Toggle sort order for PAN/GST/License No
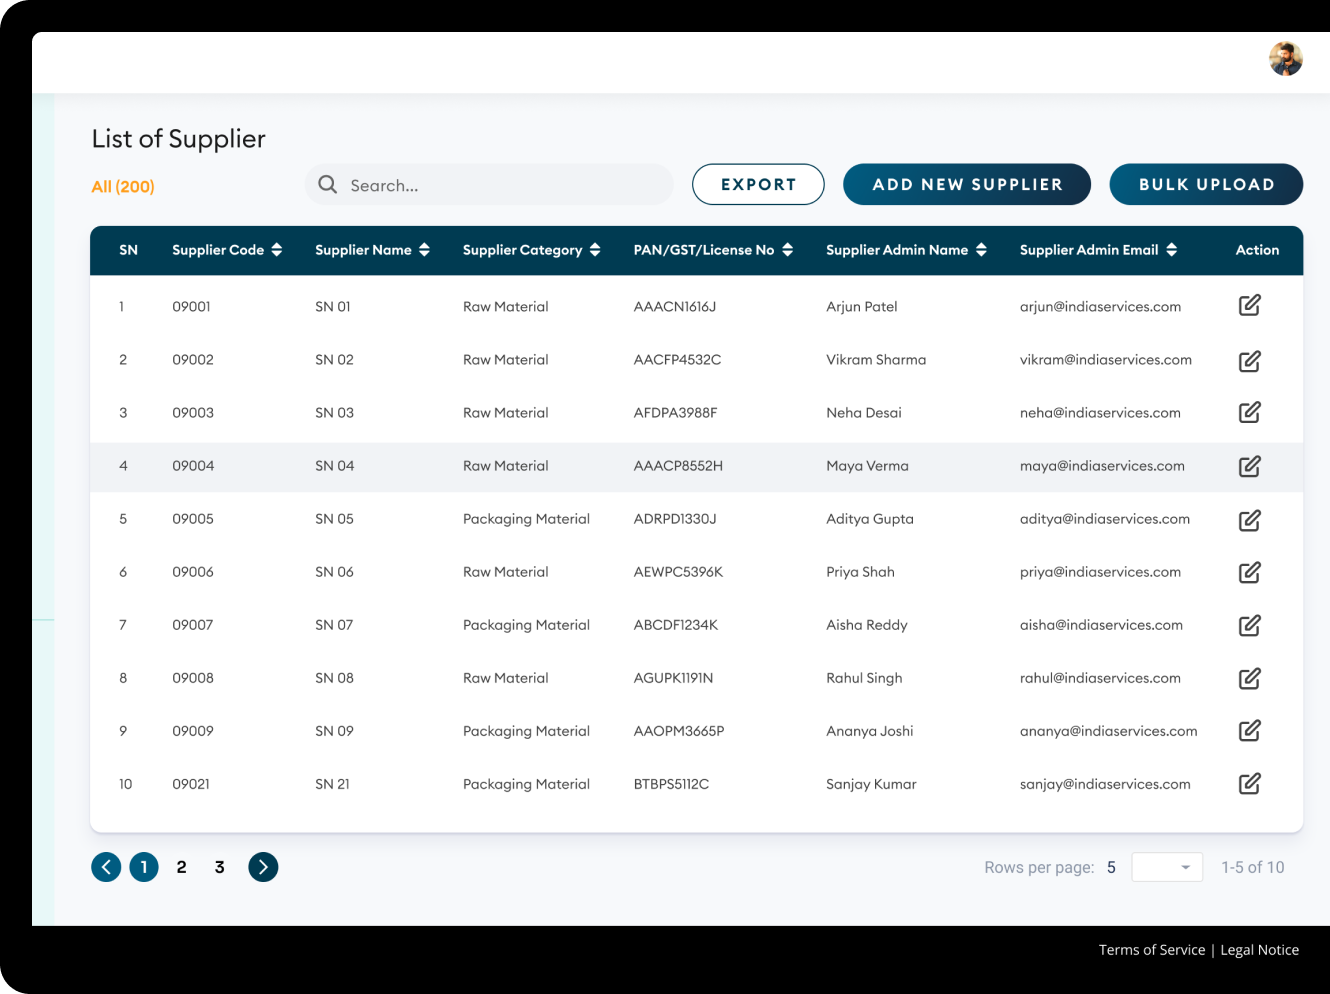This screenshot has height=994, width=1330. click(789, 250)
